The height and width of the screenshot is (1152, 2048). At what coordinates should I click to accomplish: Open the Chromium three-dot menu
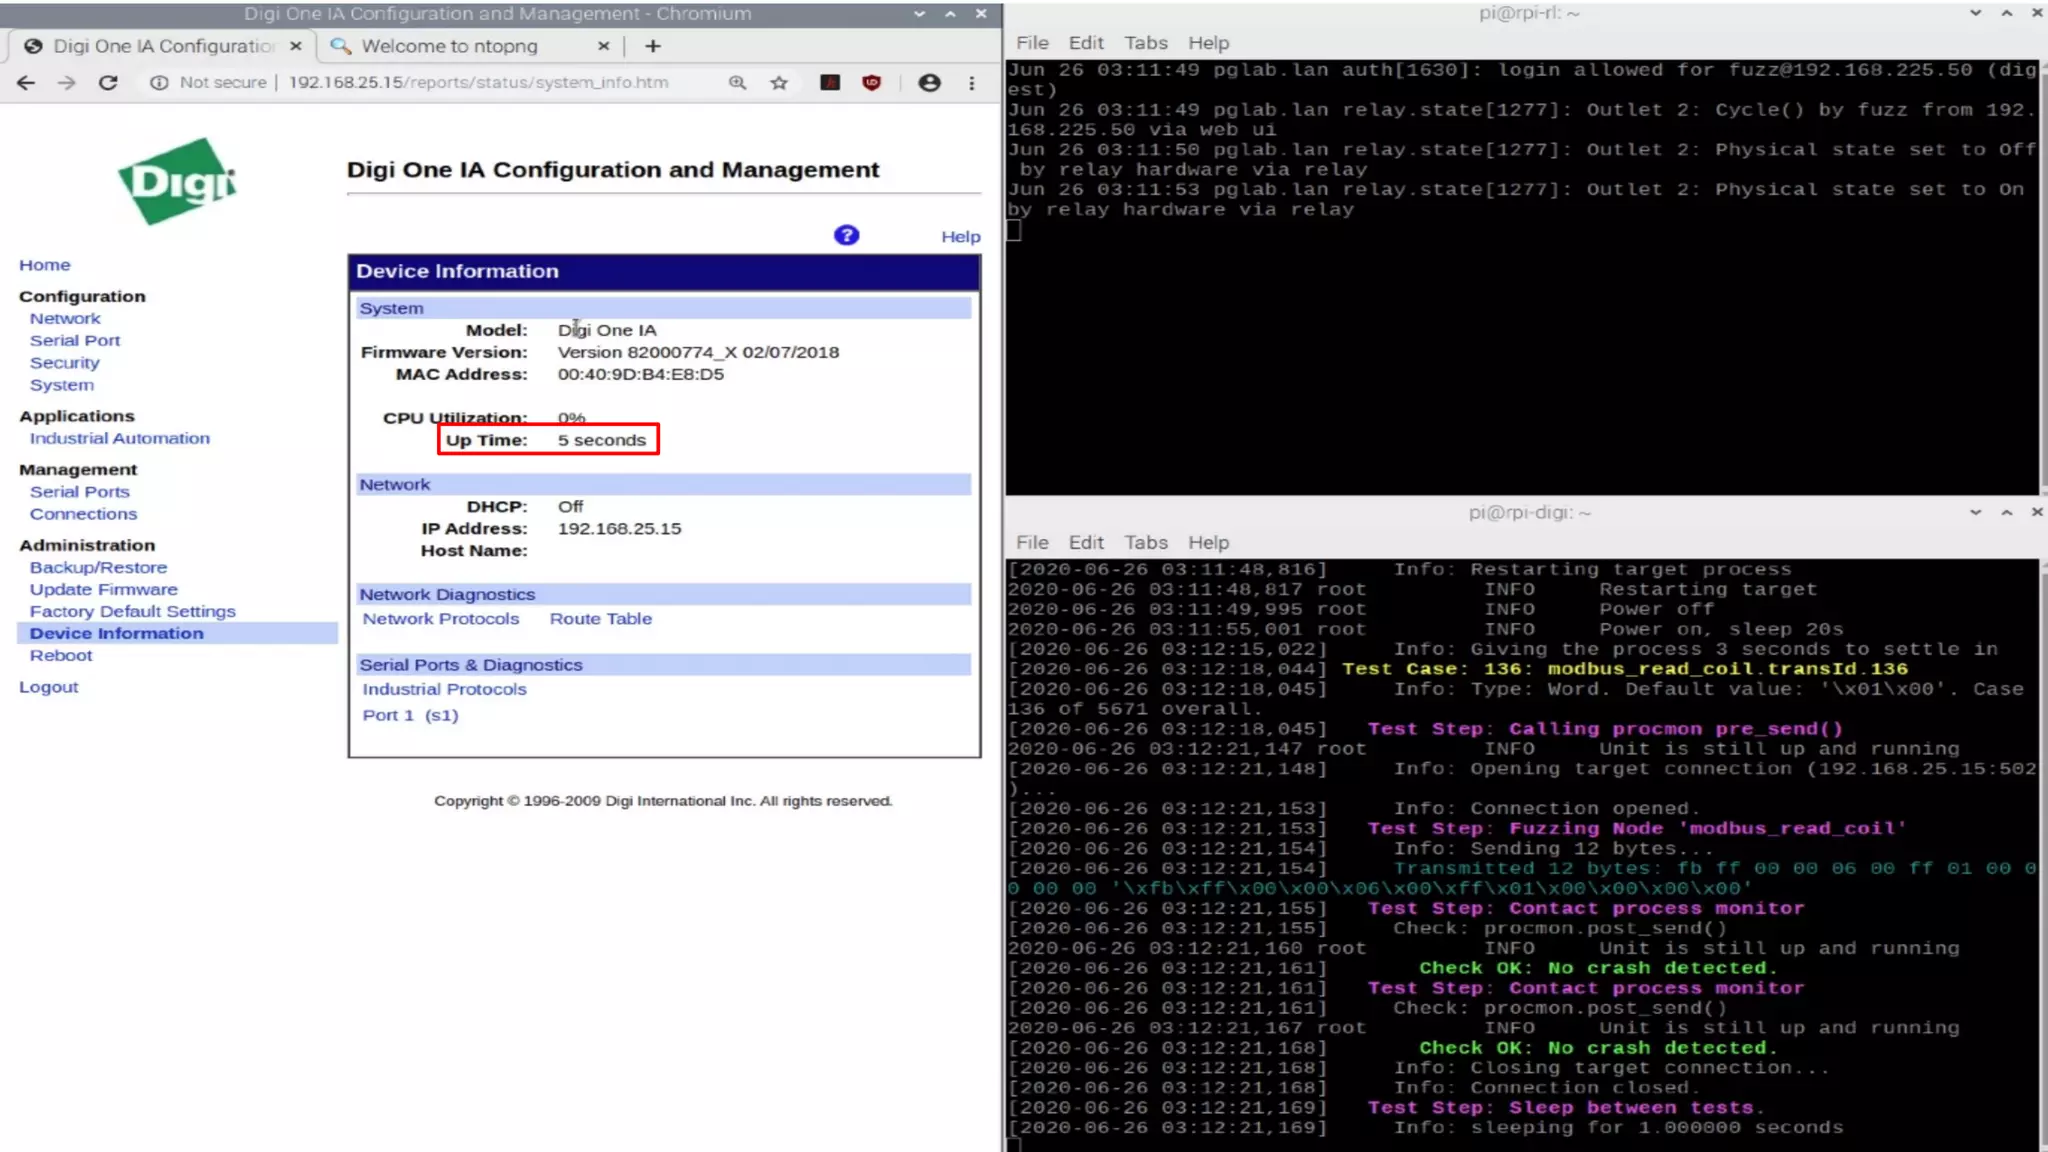point(972,83)
